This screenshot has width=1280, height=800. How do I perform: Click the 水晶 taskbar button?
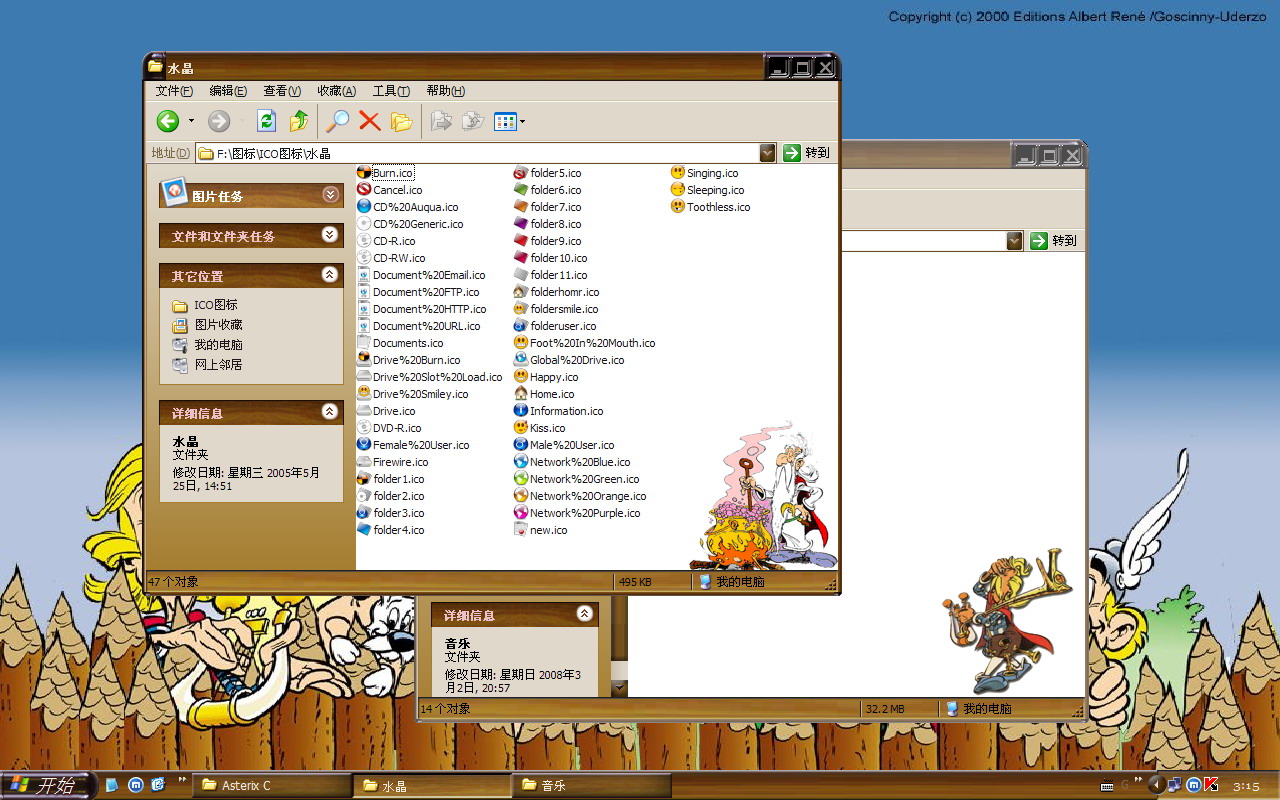point(432,785)
